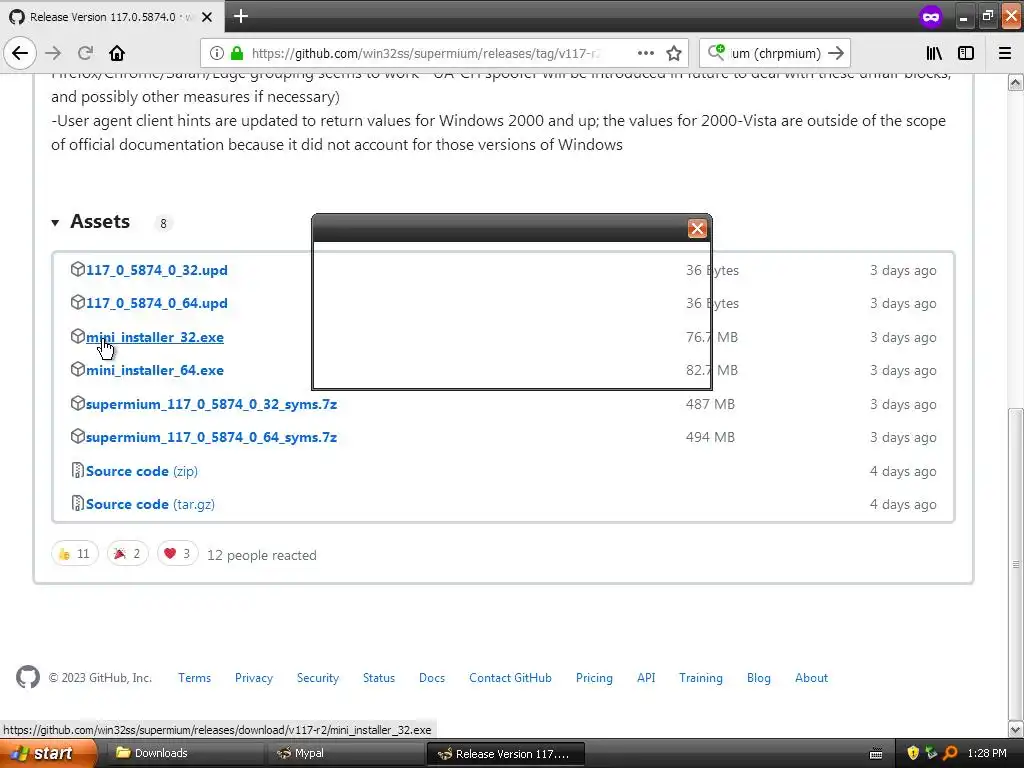Open the Training footer link
1024x768 pixels.
click(x=701, y=678)
